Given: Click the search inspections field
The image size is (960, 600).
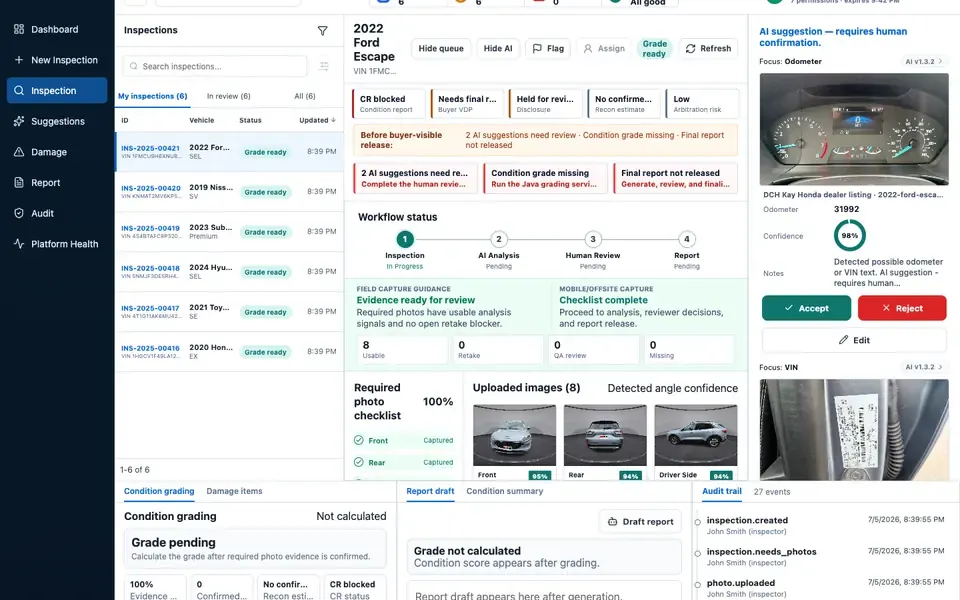Looking at the screenshot, I should (x=215, y=66).
